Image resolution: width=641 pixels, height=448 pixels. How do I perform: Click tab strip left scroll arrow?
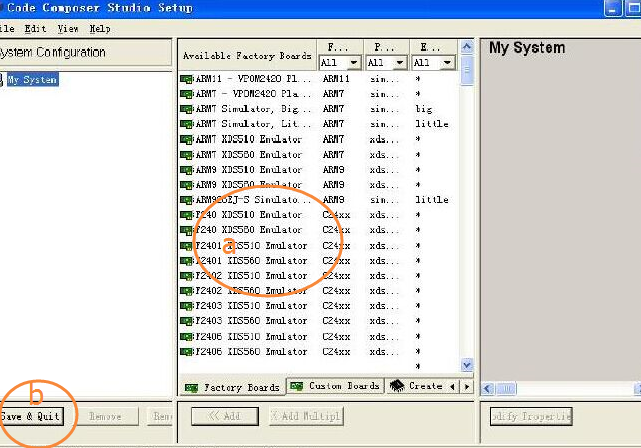pos(453,386)
